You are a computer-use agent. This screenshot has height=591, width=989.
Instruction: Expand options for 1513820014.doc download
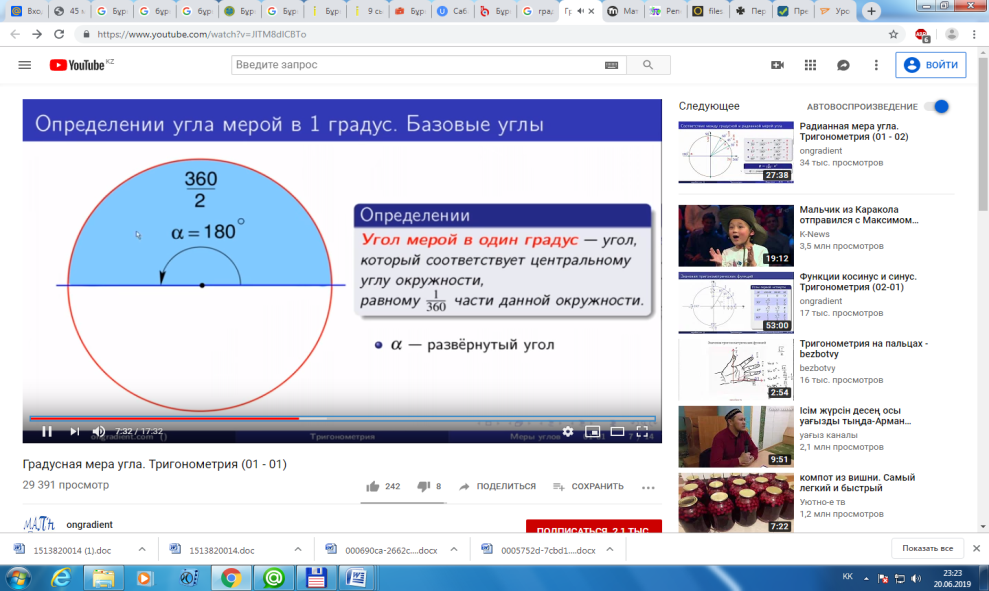point(298,550)
